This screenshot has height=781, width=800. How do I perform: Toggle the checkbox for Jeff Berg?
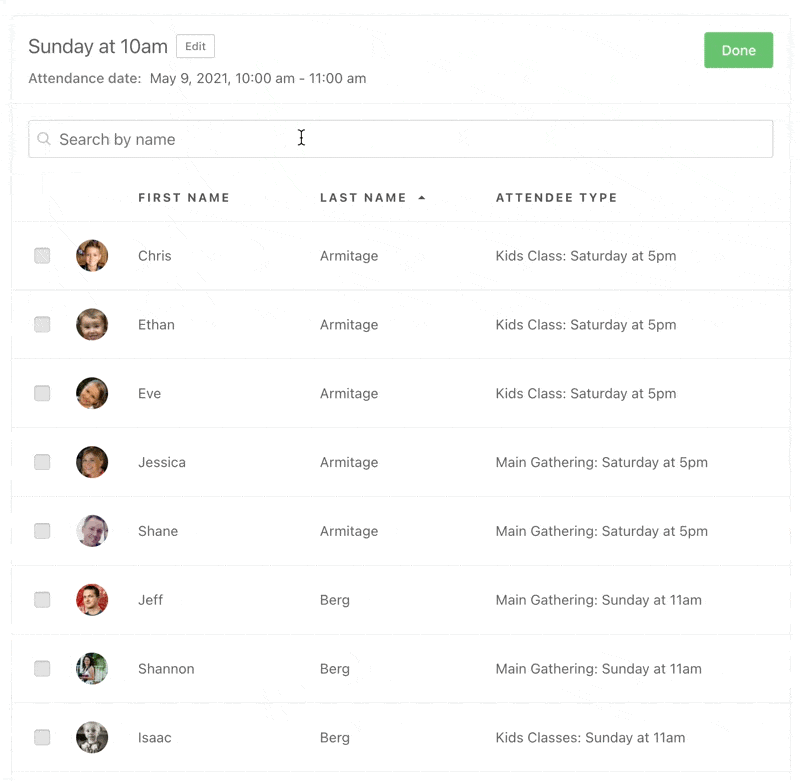click(42, 600)
